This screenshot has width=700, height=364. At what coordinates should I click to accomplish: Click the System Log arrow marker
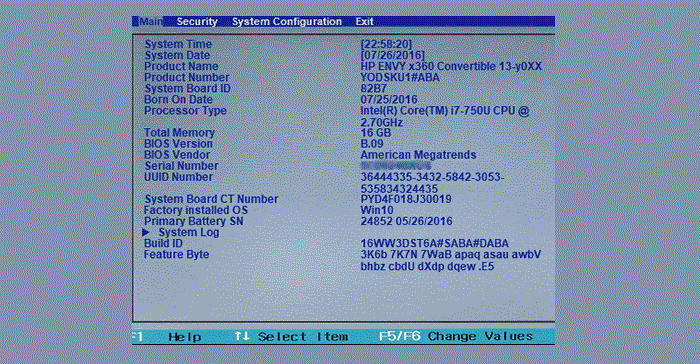point(146,232)
